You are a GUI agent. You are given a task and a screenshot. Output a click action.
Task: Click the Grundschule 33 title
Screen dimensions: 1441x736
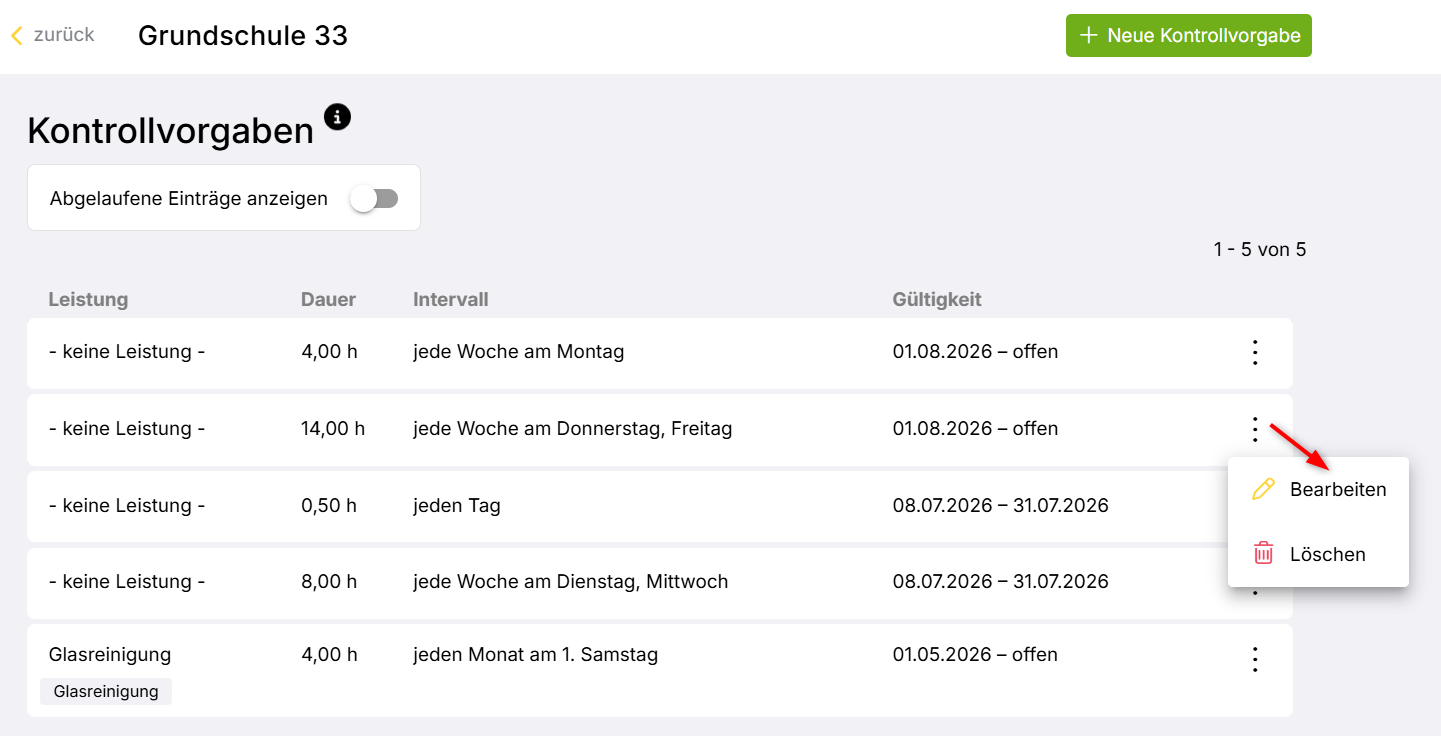point(243,36)
